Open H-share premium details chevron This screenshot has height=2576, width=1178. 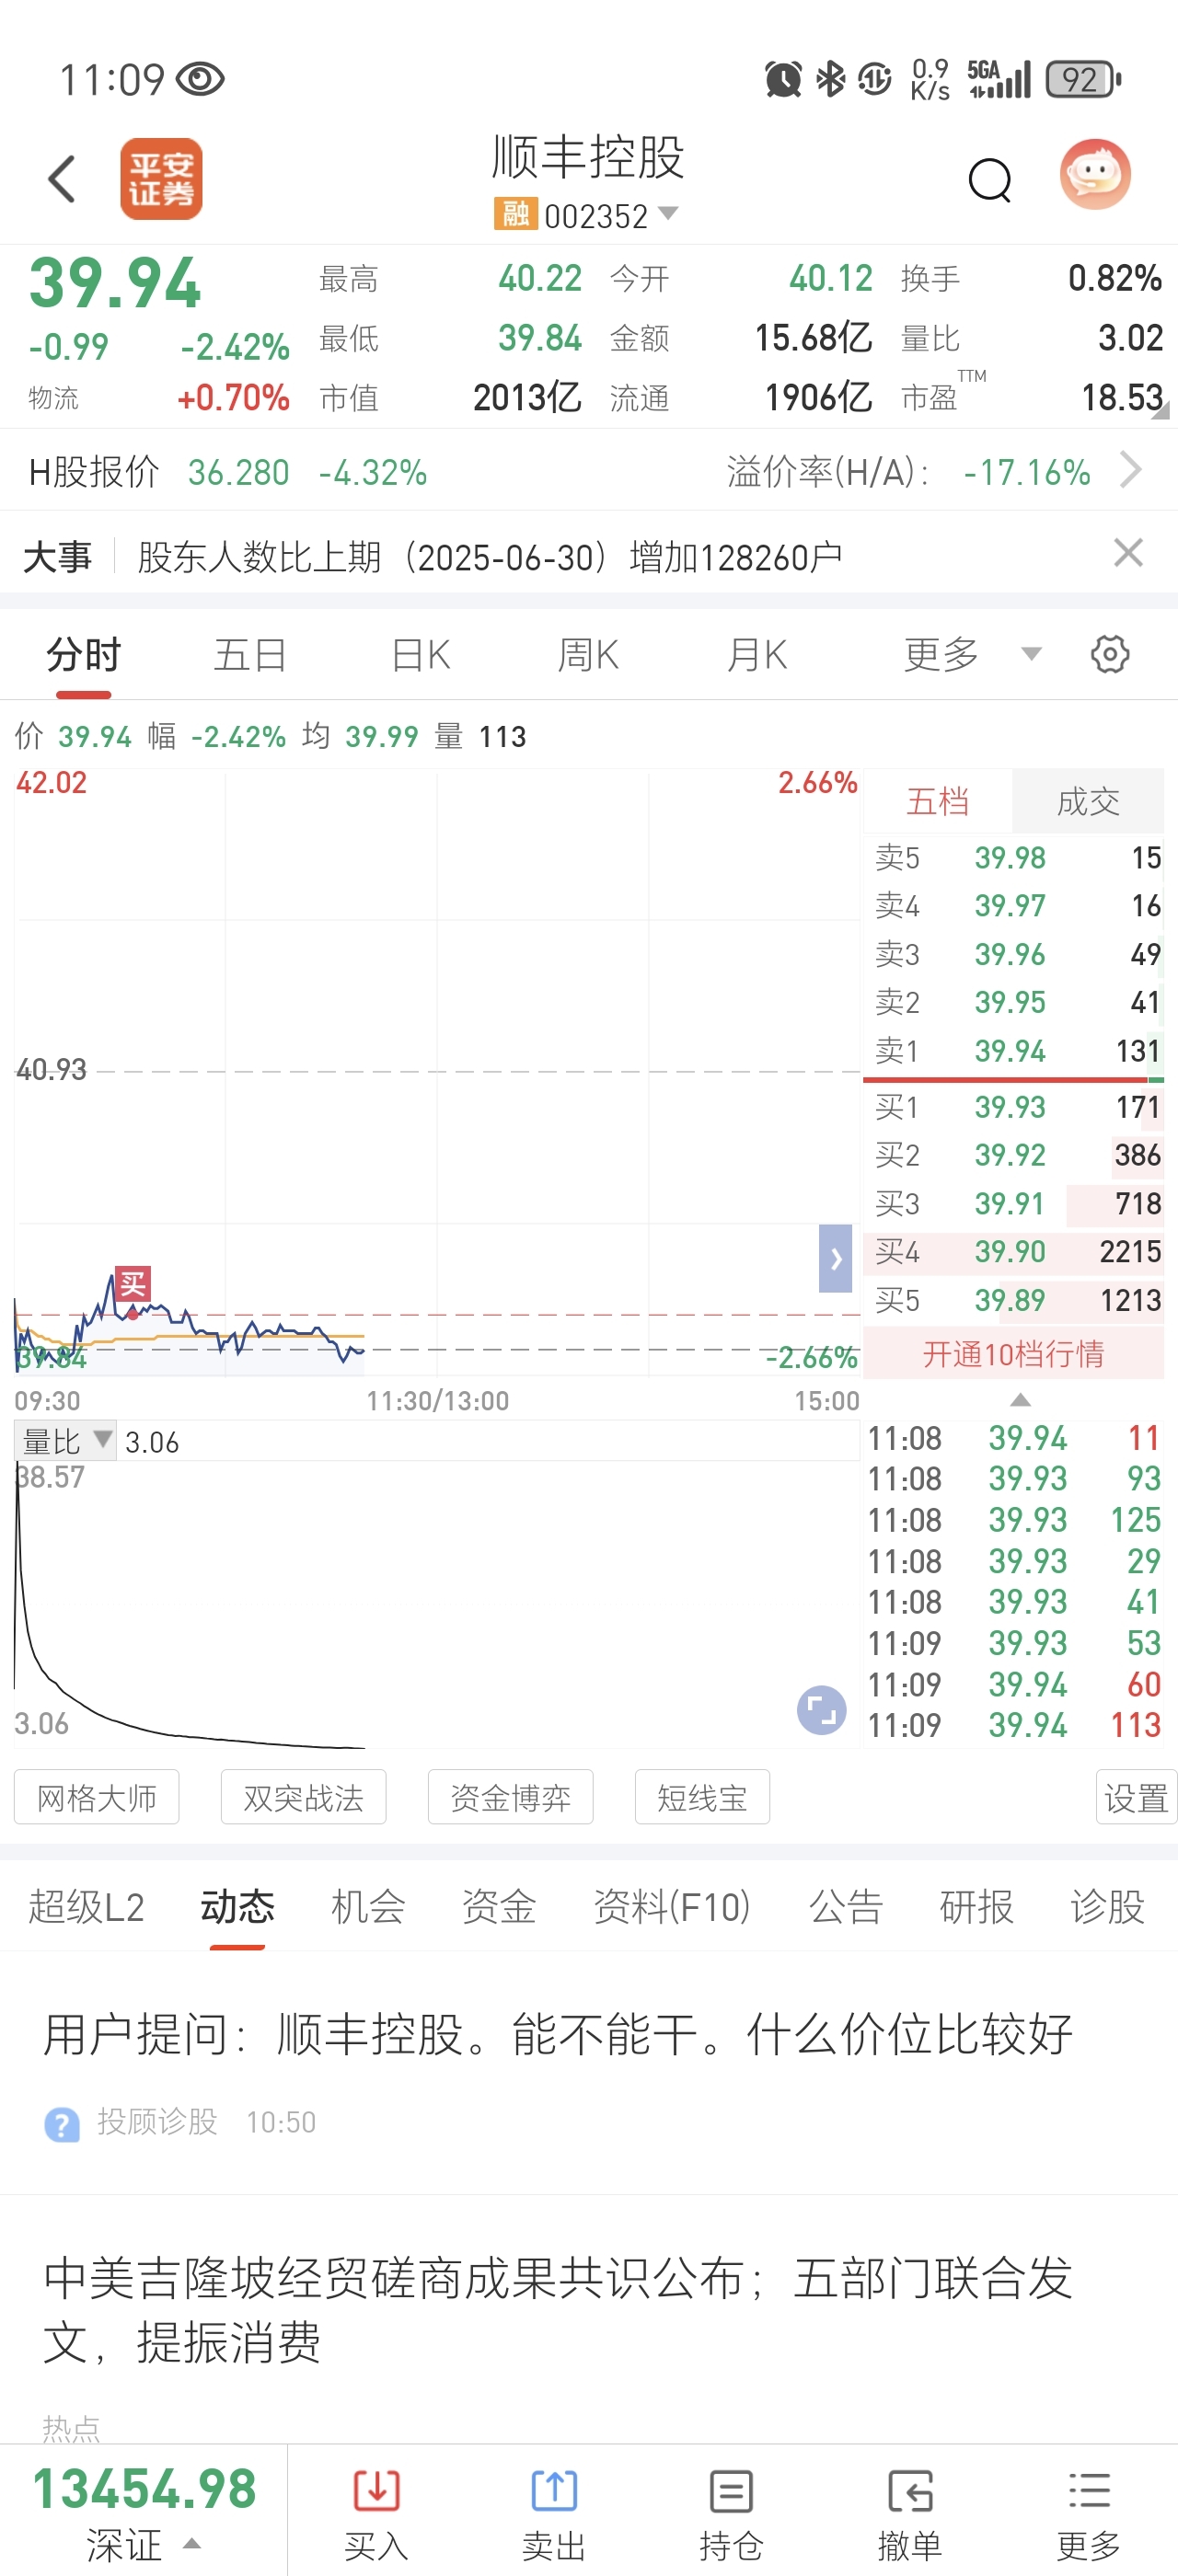point(1131,470)
